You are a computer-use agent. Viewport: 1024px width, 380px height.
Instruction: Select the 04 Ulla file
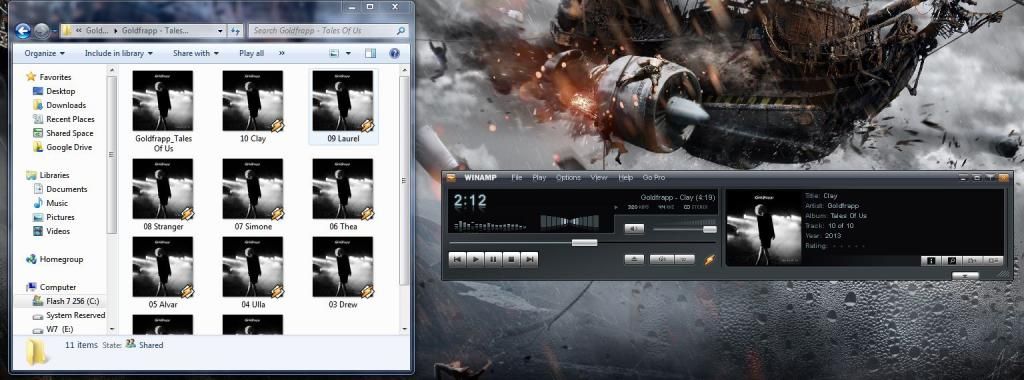[253, 272]
